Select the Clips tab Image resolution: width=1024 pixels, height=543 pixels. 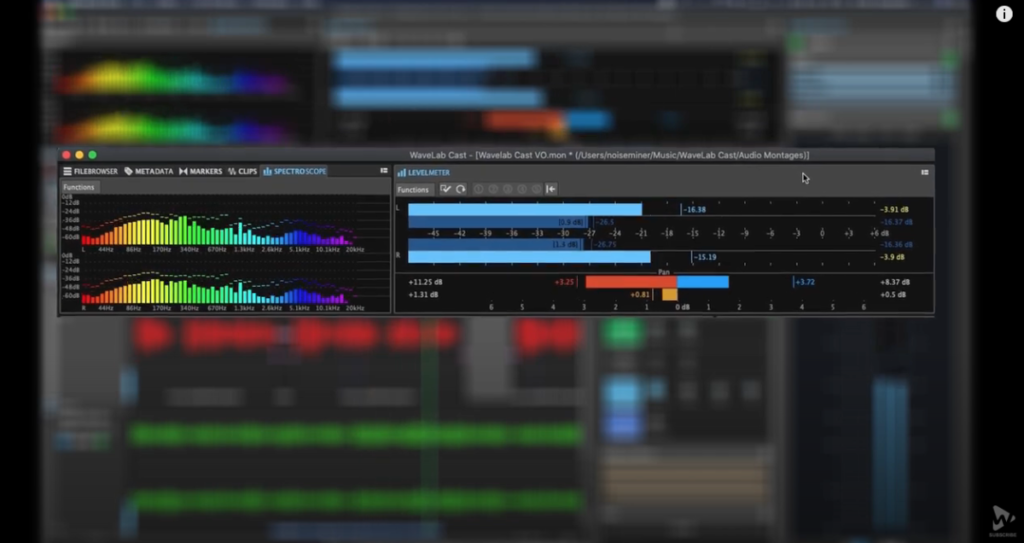(x=242, y=171)
